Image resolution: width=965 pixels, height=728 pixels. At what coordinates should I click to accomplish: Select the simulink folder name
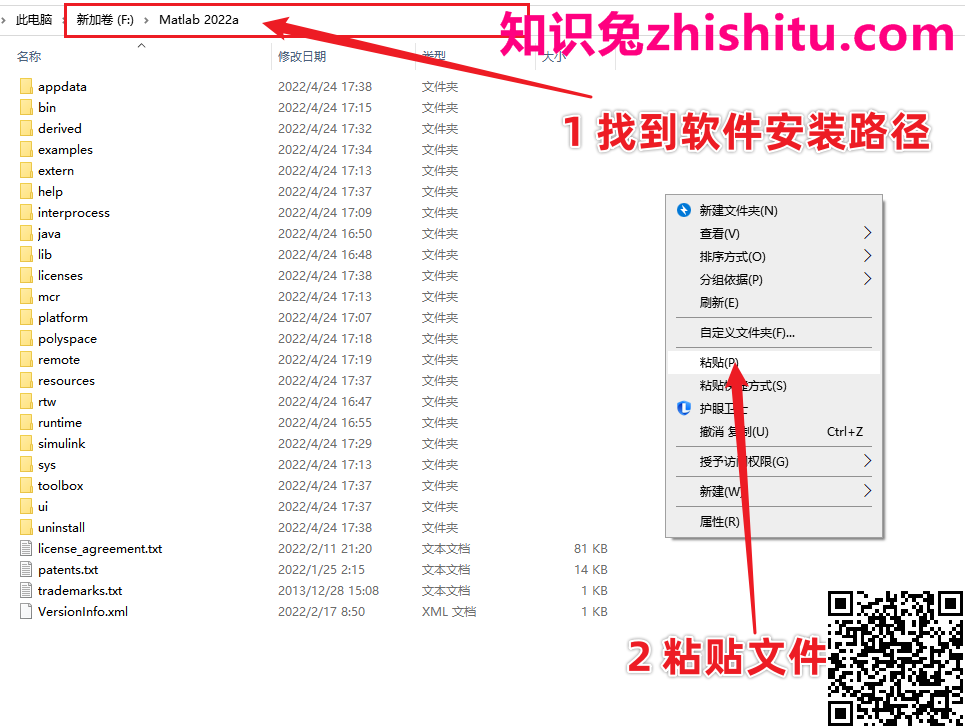[62, 443]
